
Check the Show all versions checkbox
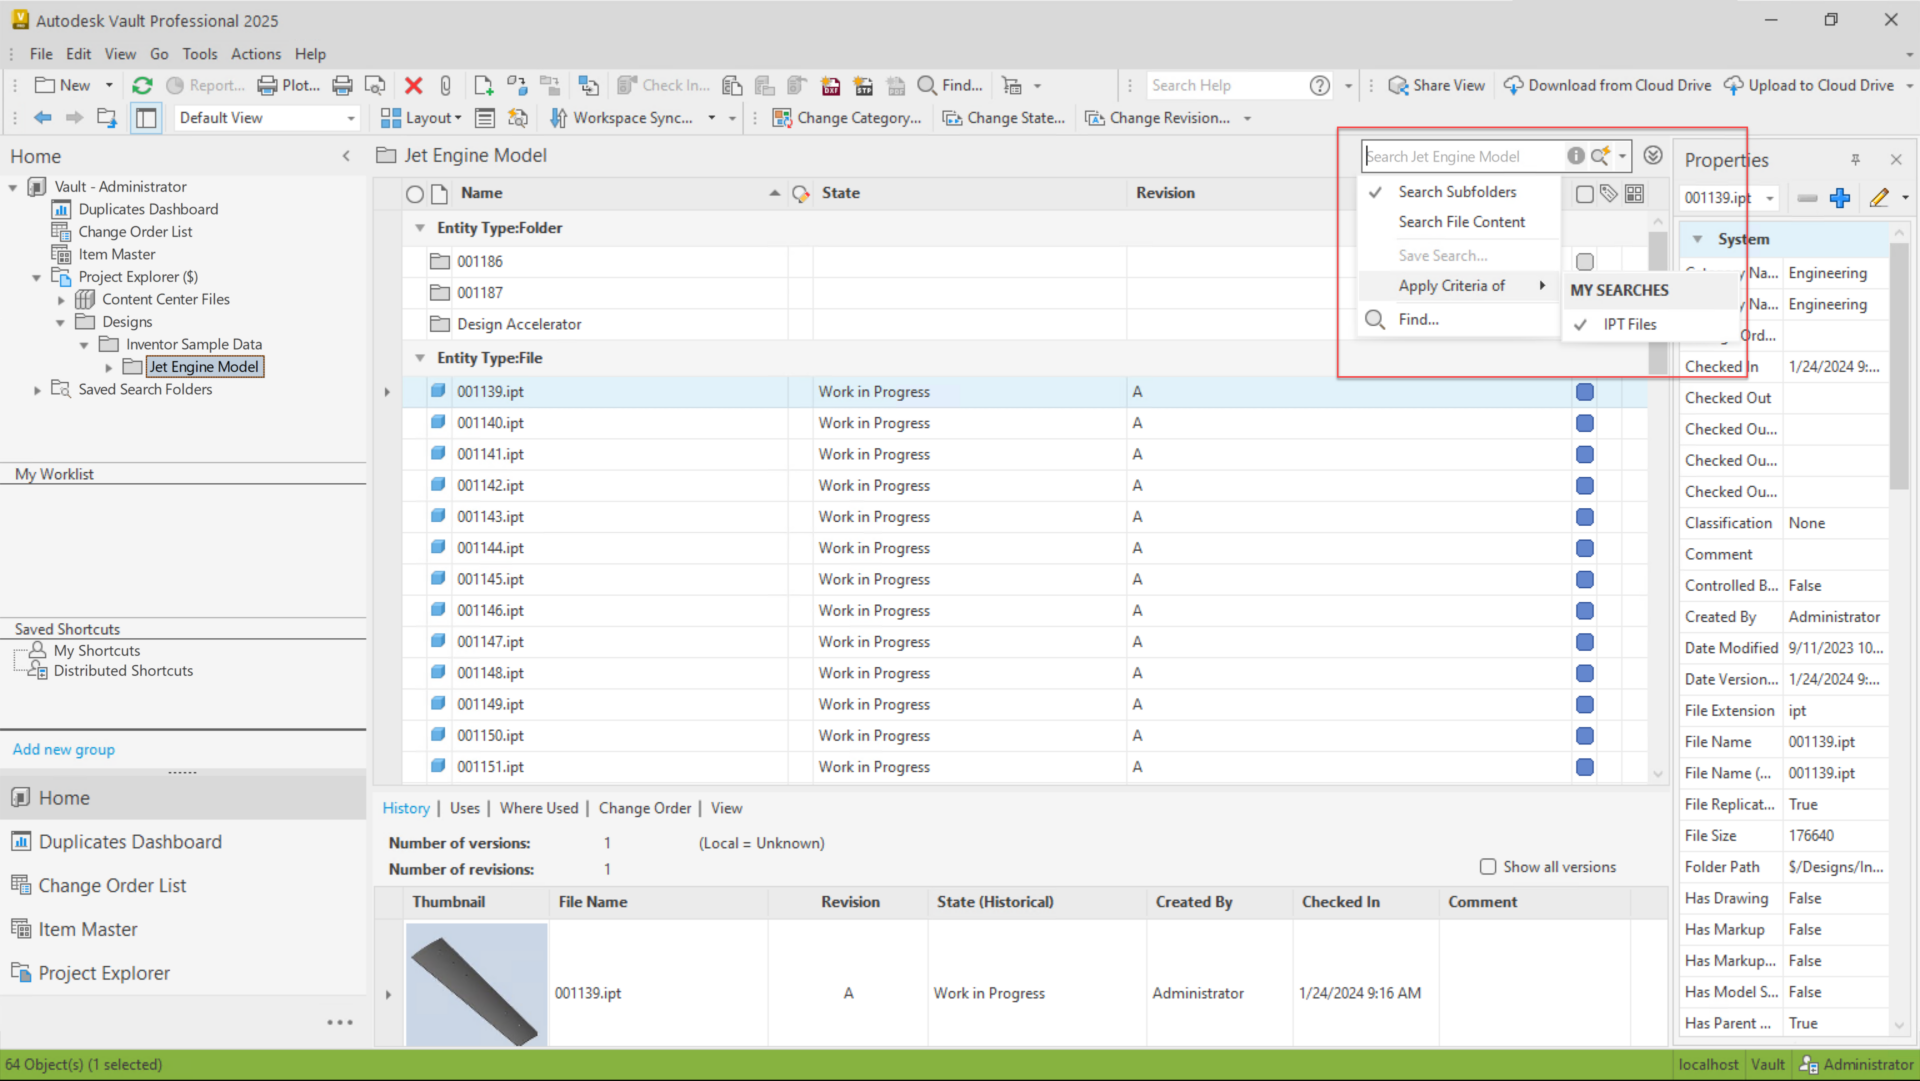(1488, 867)
